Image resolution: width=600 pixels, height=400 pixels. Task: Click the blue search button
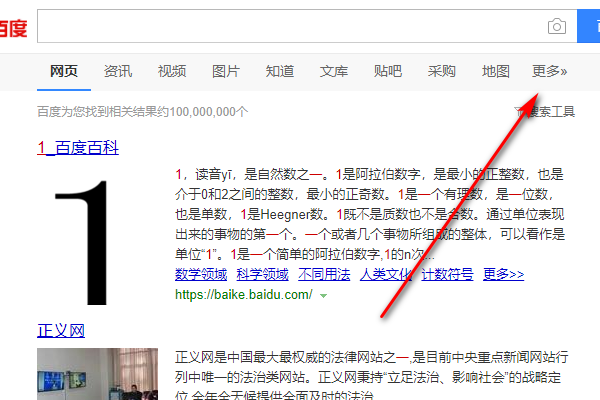point(589,26)
